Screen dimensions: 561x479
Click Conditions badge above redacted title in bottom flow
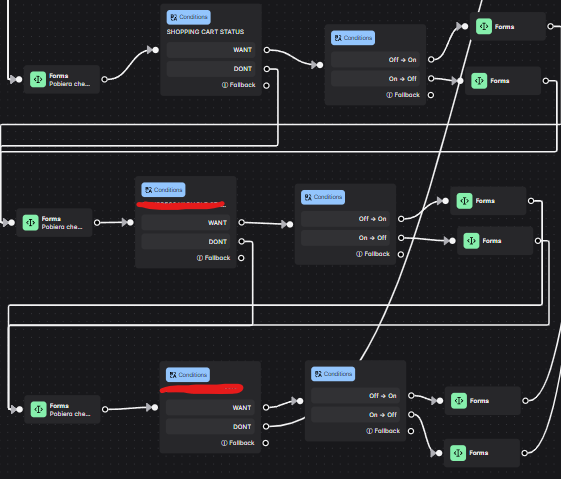point(188,375)
